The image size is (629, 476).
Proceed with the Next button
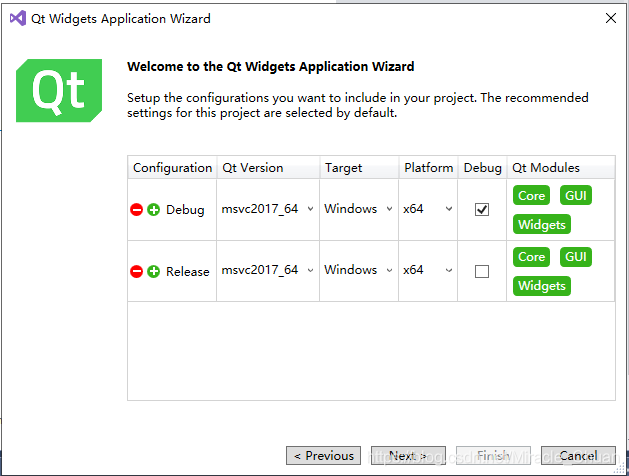pos(408,456)
